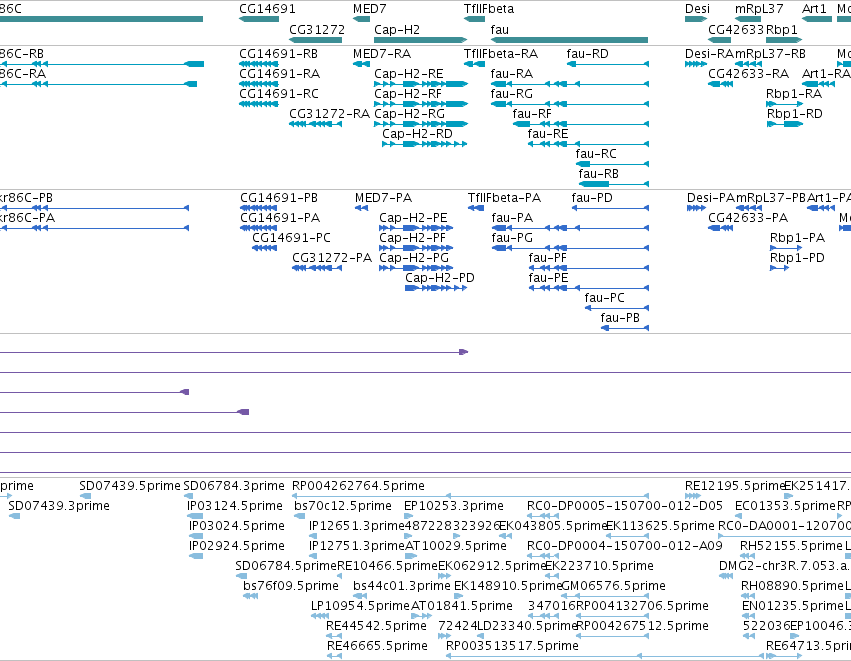This screenshot has width=851, height=661.
Task: Click clone RP004262764.5prime
Action: point(358,486)
